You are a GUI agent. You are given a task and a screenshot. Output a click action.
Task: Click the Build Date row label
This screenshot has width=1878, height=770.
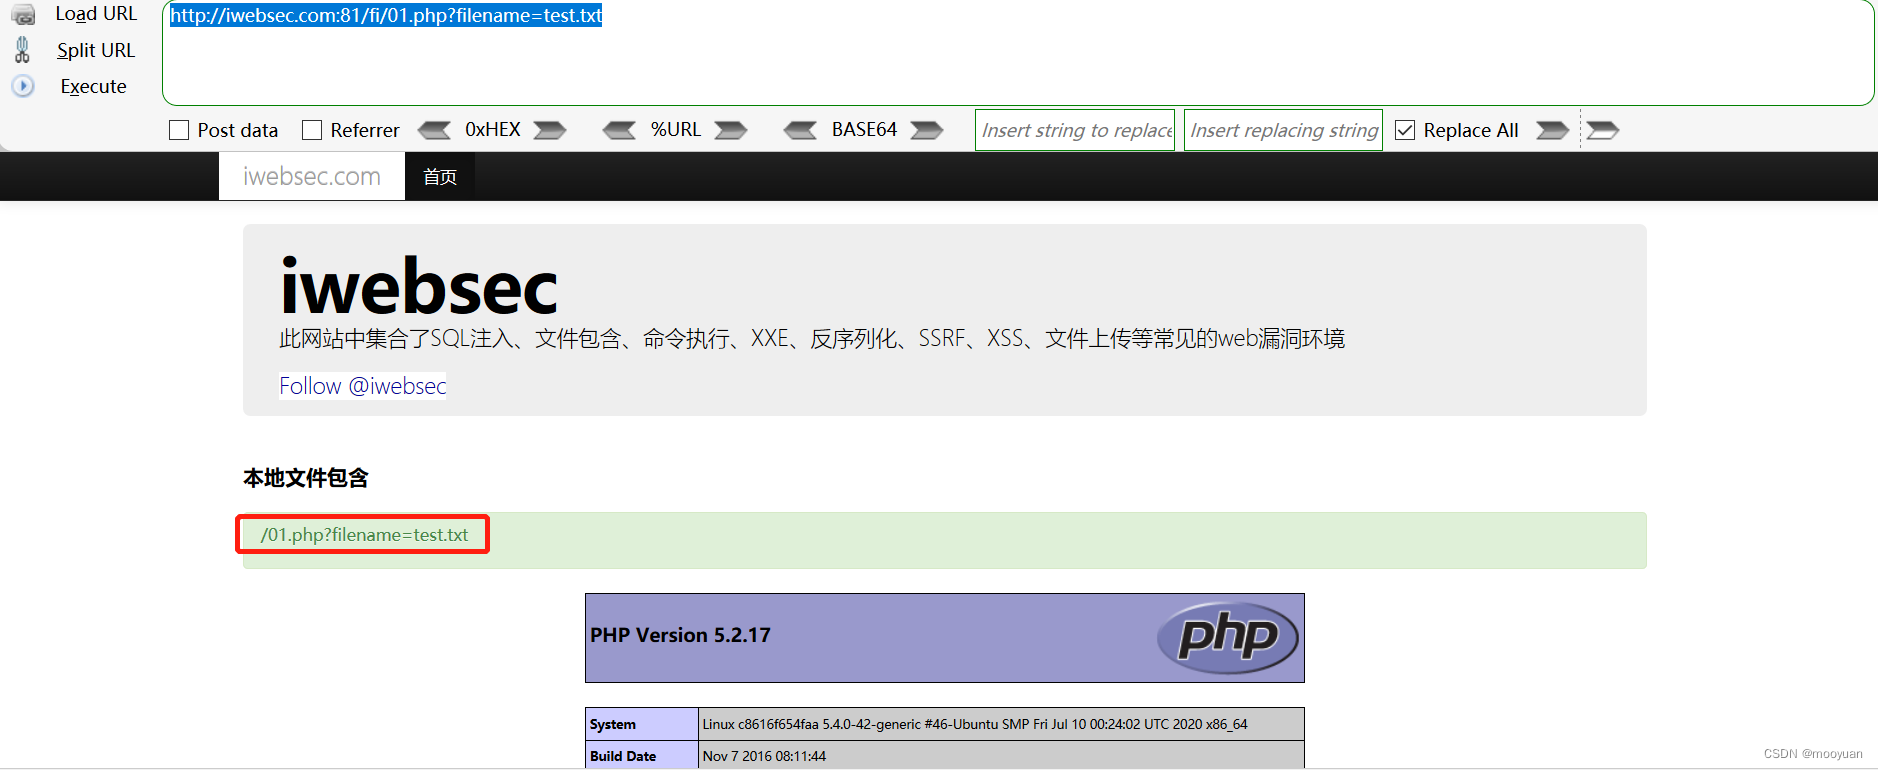[623, 756]
